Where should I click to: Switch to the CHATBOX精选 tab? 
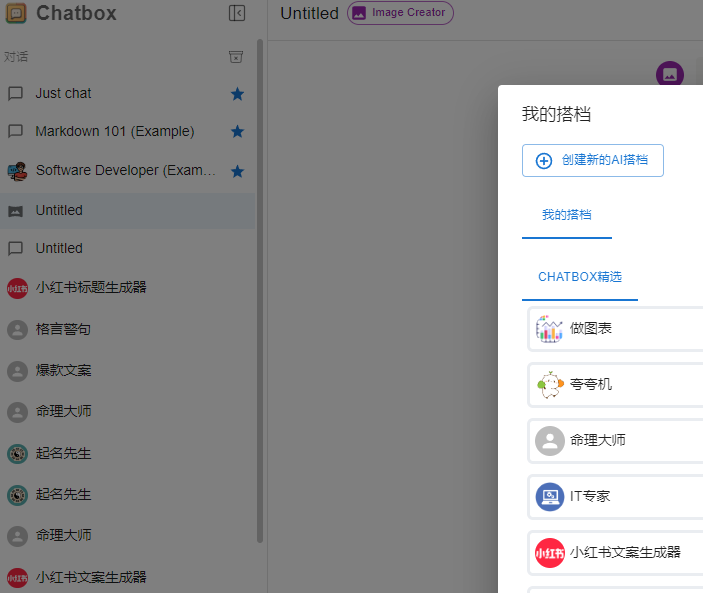coord(580,277)
